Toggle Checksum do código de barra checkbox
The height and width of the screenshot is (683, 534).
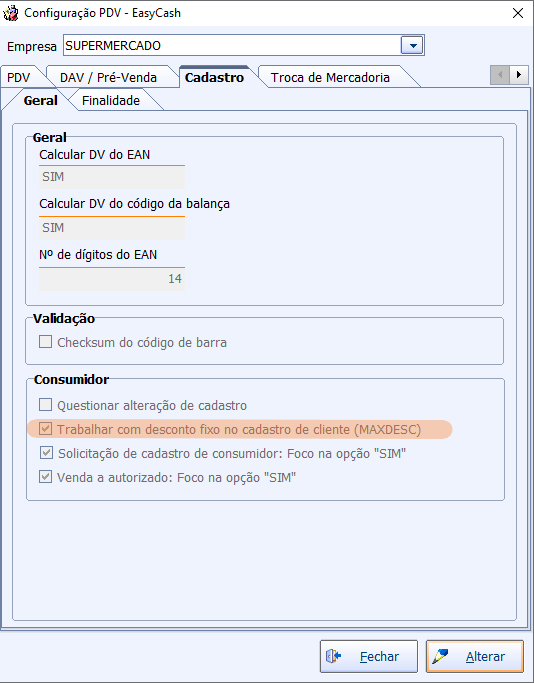pos(45,342)
